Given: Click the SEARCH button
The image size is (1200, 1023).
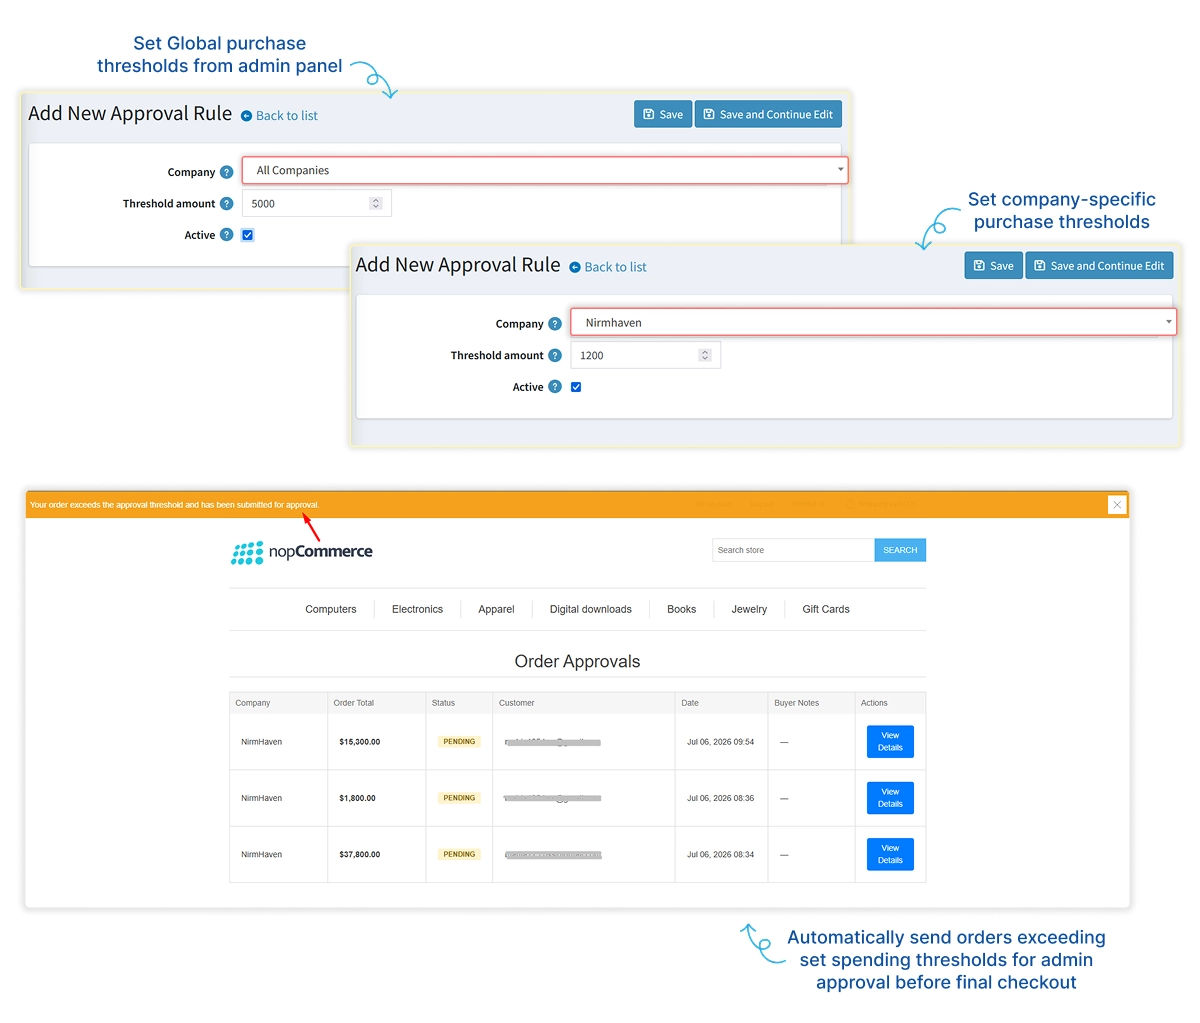Looking at the screenshot, I should 900,550.
